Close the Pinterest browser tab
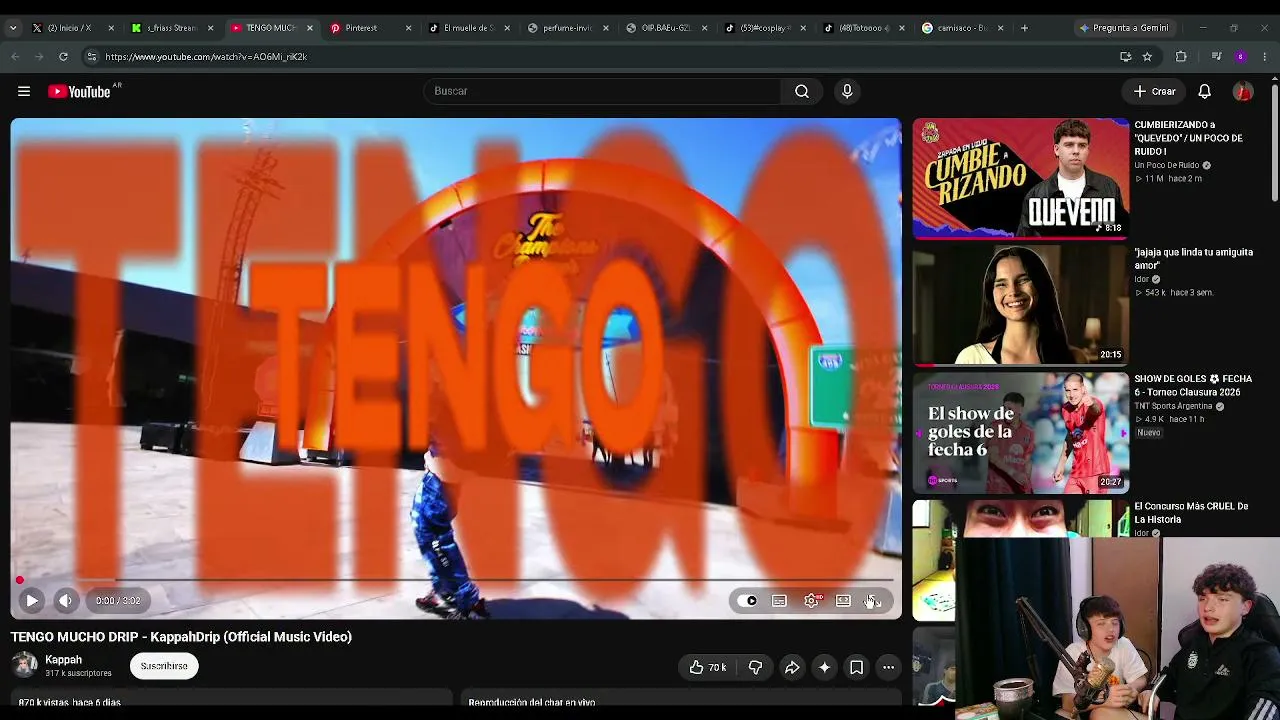The height and width of the screenshot is (720, 1280). tap(408, 28)
